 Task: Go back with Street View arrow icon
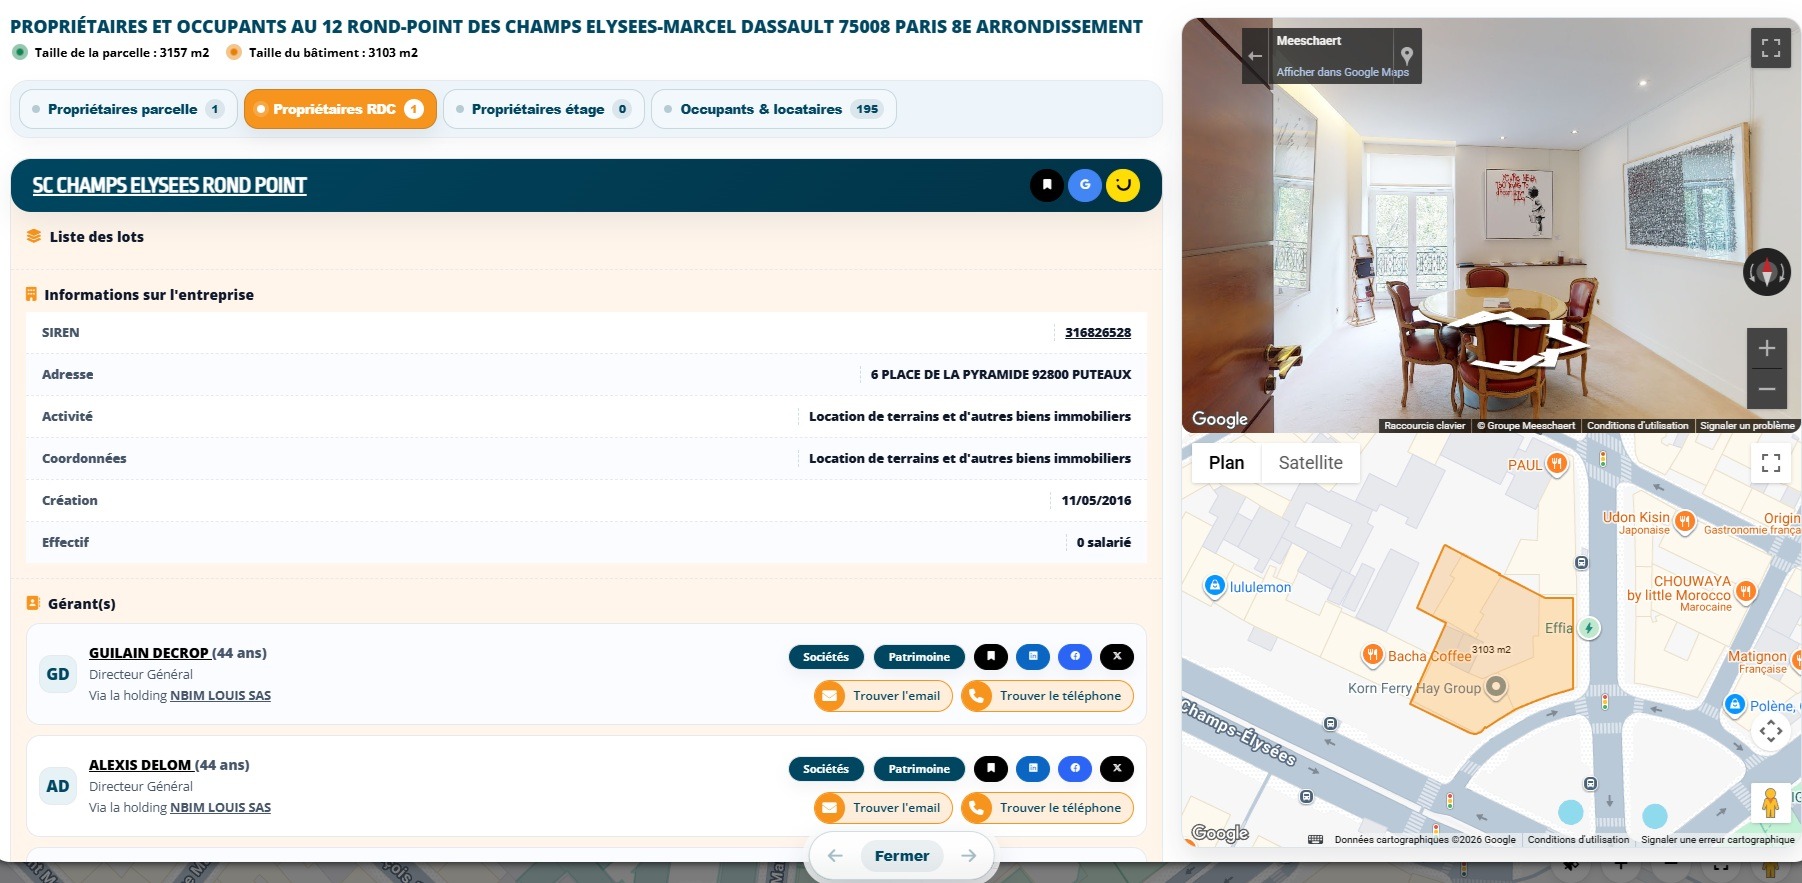[1255, 56]
